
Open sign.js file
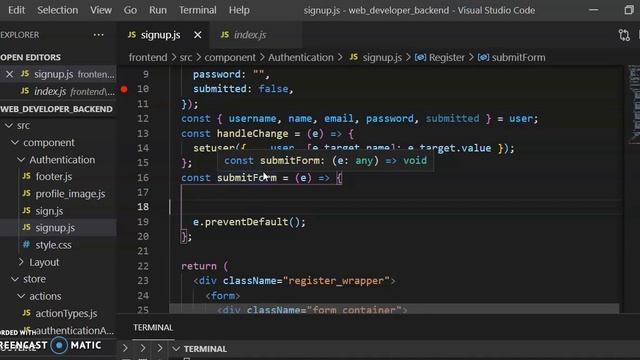[49, 211]
